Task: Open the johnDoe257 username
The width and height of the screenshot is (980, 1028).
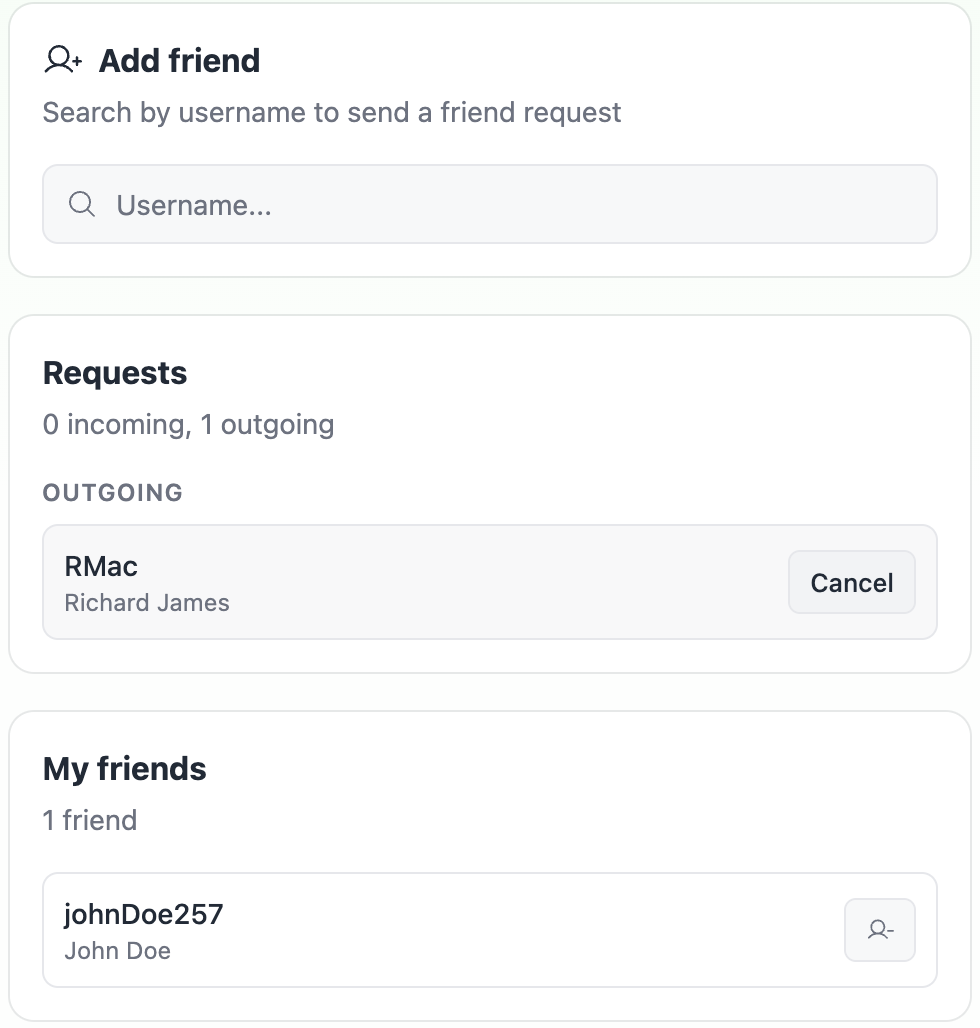Action: click(x=143, y=914)
